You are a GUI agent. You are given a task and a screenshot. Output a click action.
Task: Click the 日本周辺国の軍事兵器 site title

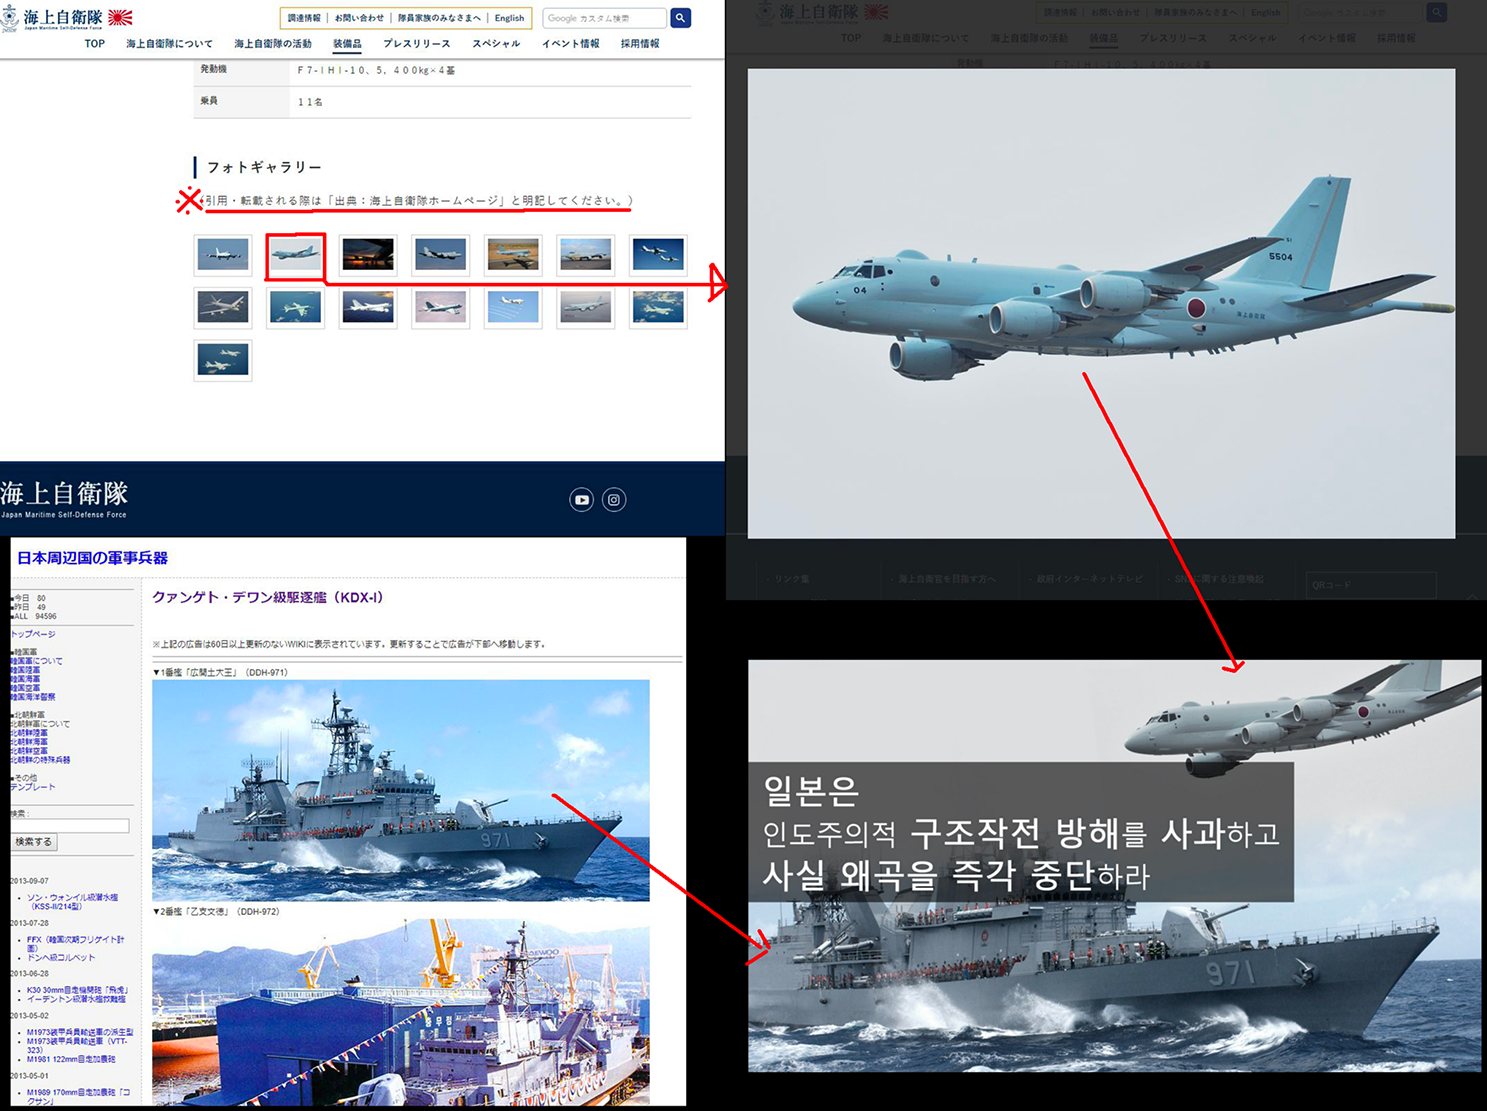point(92,558)
